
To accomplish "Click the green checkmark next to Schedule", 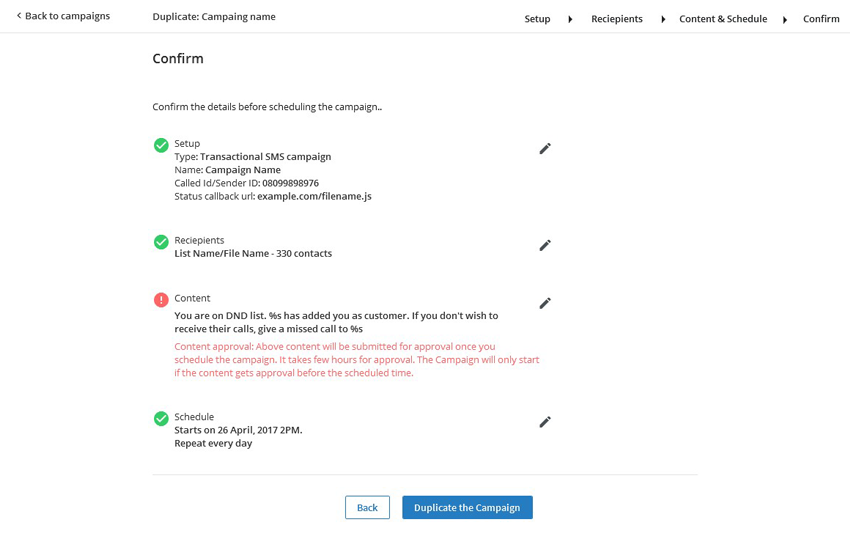I will (x=161, y=419).
